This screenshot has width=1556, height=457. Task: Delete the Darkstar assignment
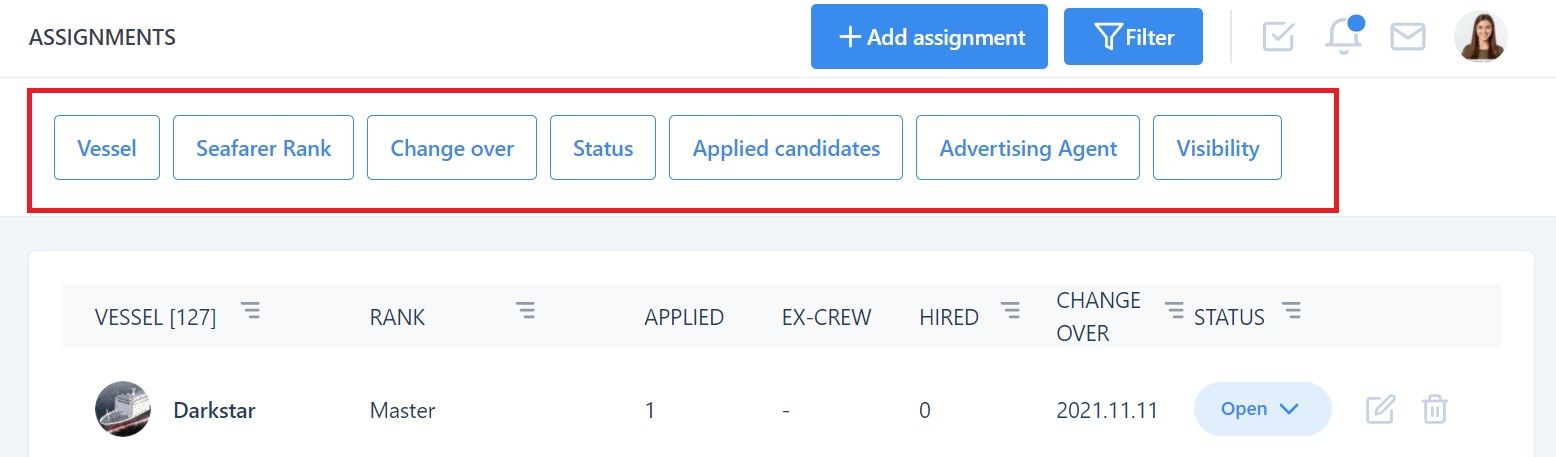[x=1435, y=409]
